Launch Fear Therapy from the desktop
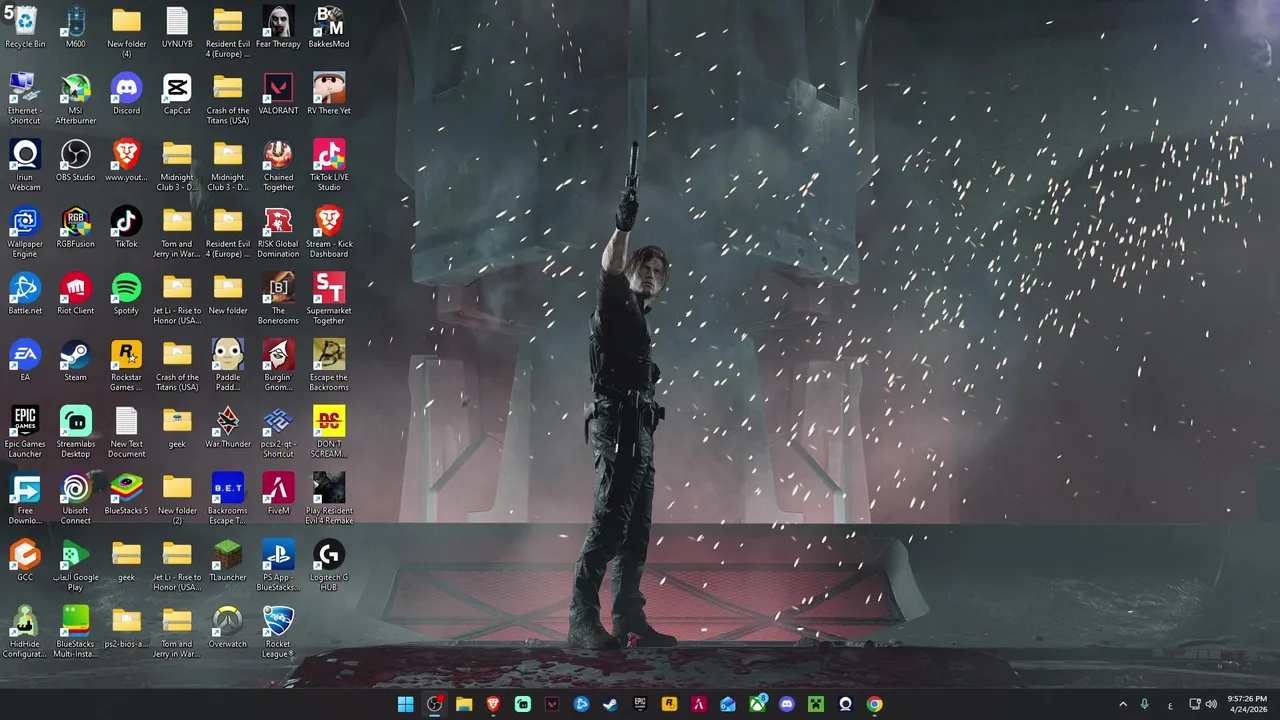 click(278, 27)
